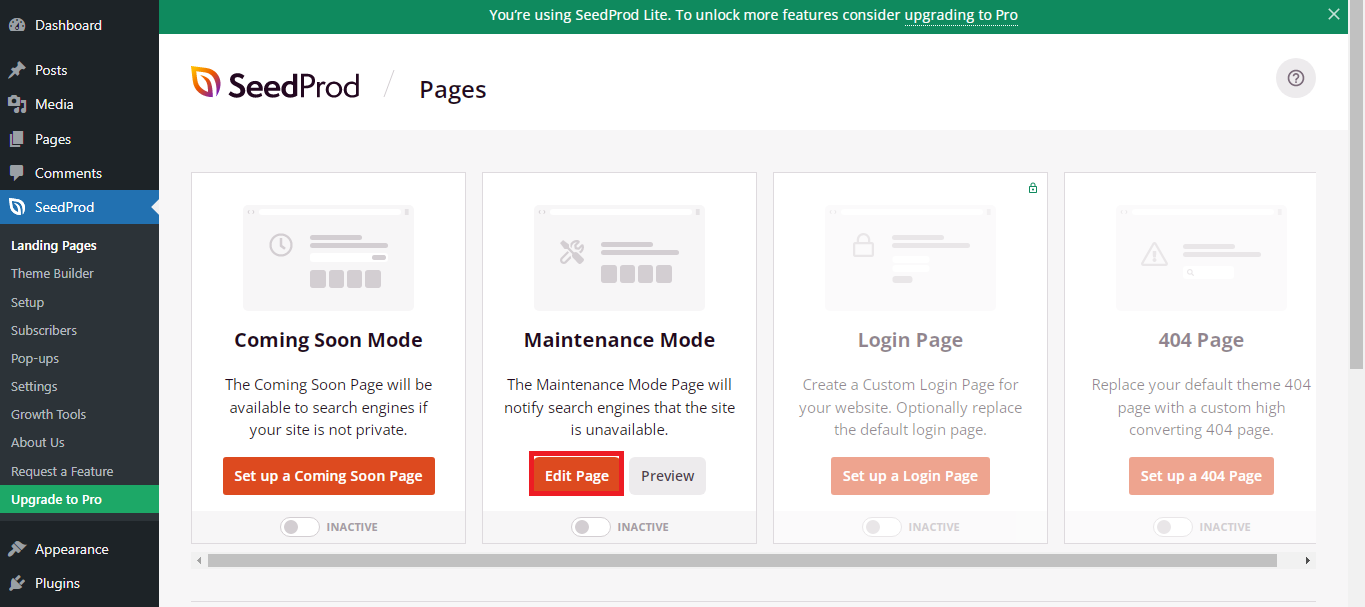Click the Edit Page button
This screenshot has width=1365, height=607.
tap(577, 475)
